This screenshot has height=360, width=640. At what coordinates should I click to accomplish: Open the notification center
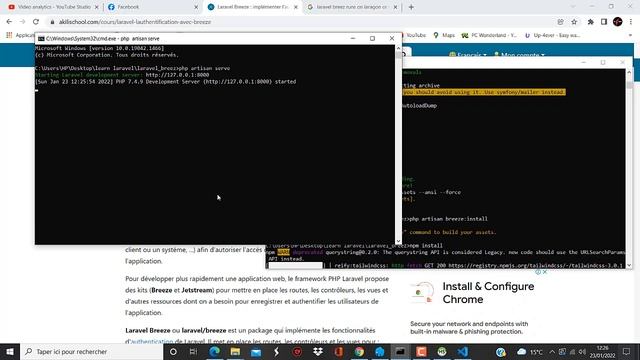tap(627, 351)
